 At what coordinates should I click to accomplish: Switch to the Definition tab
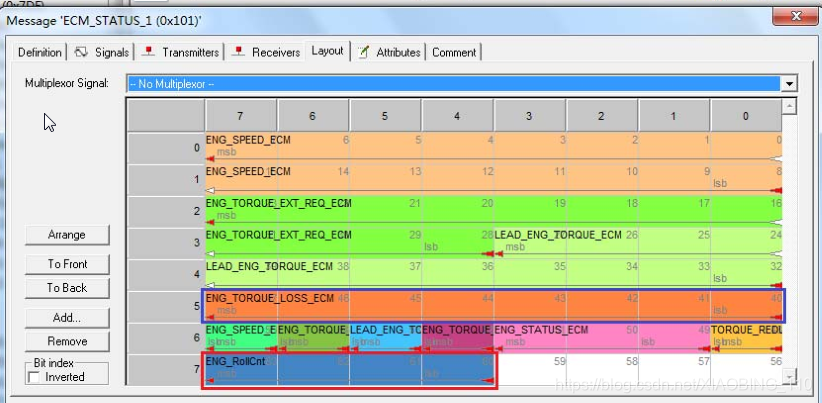coord(39,52)
